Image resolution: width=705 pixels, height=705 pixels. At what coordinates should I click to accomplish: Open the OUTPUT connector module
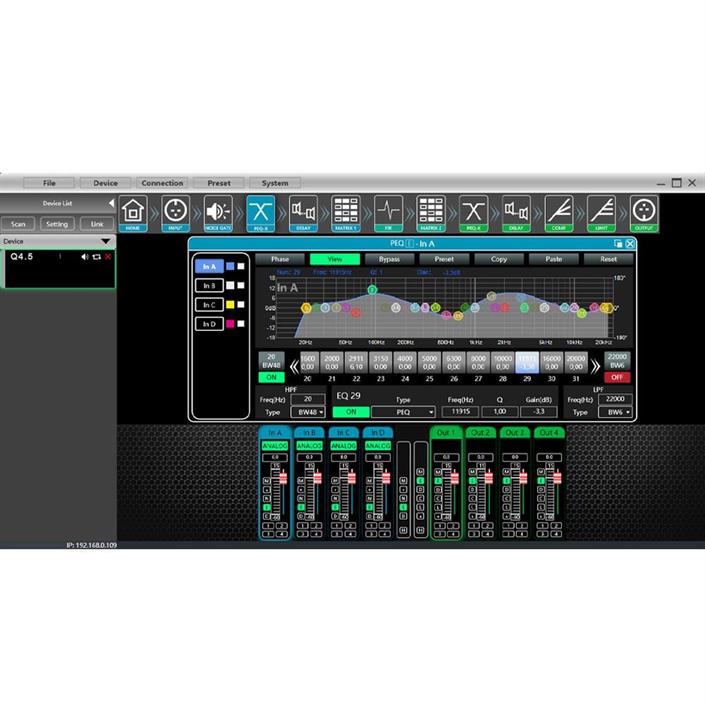(x=644, y=210)
